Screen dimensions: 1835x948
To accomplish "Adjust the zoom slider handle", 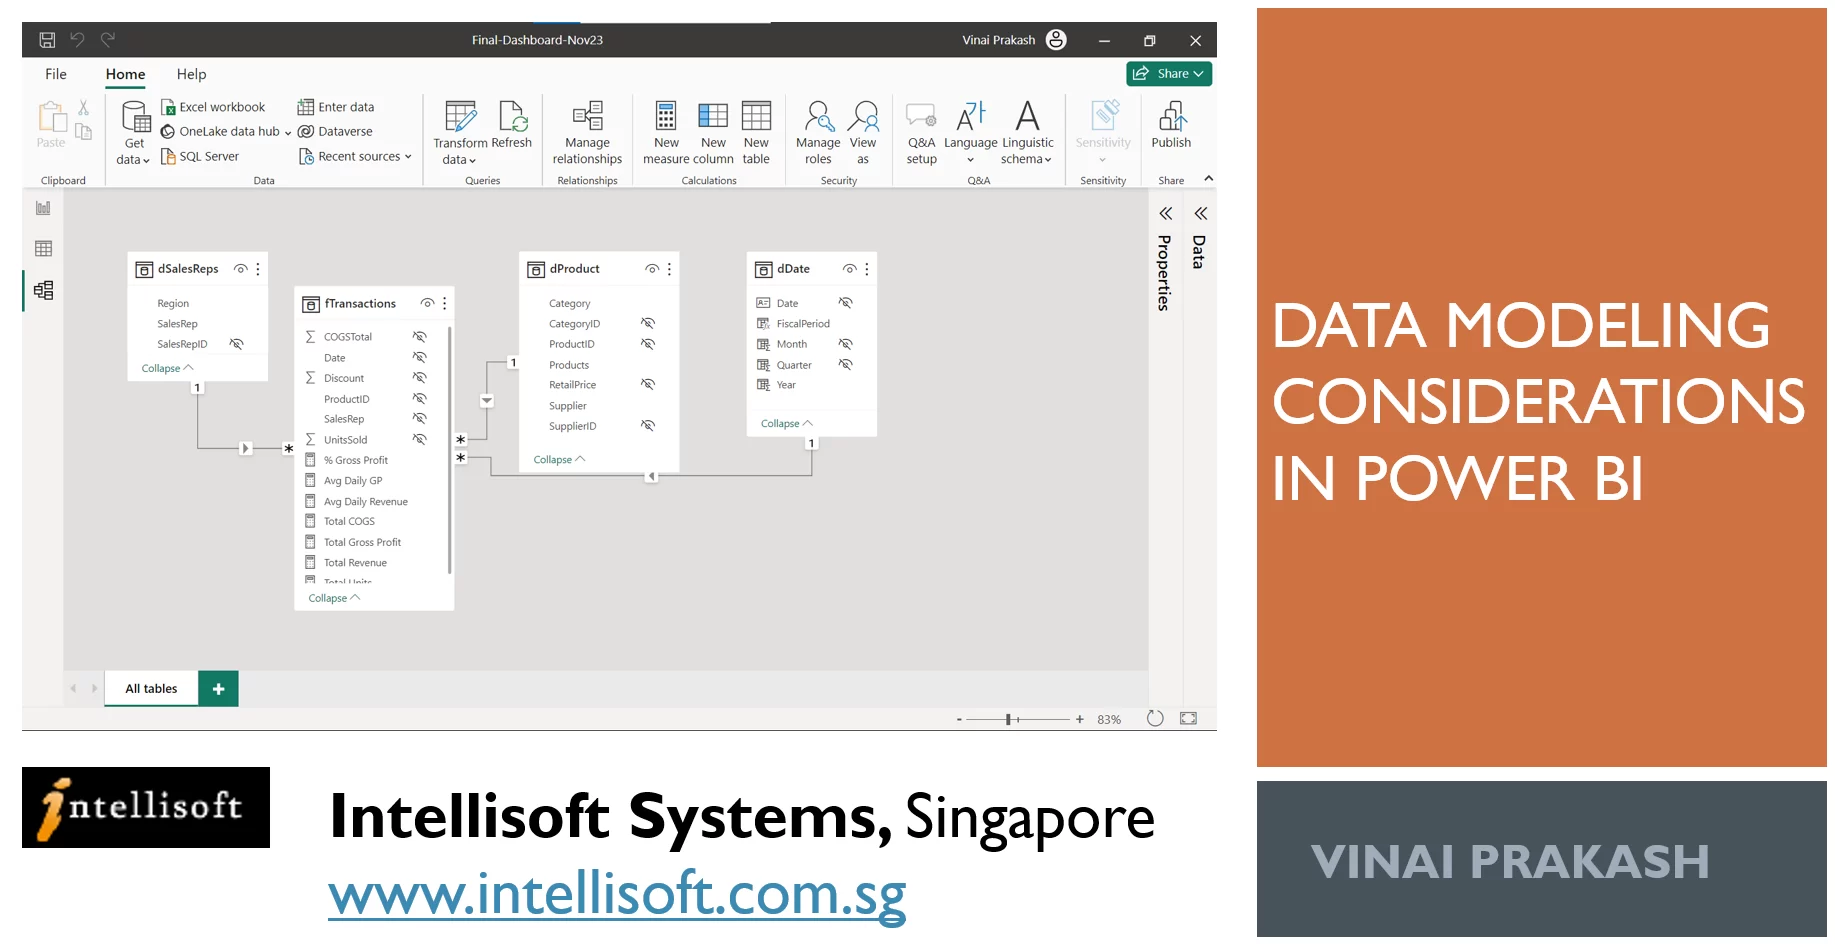I will 1009,719.
